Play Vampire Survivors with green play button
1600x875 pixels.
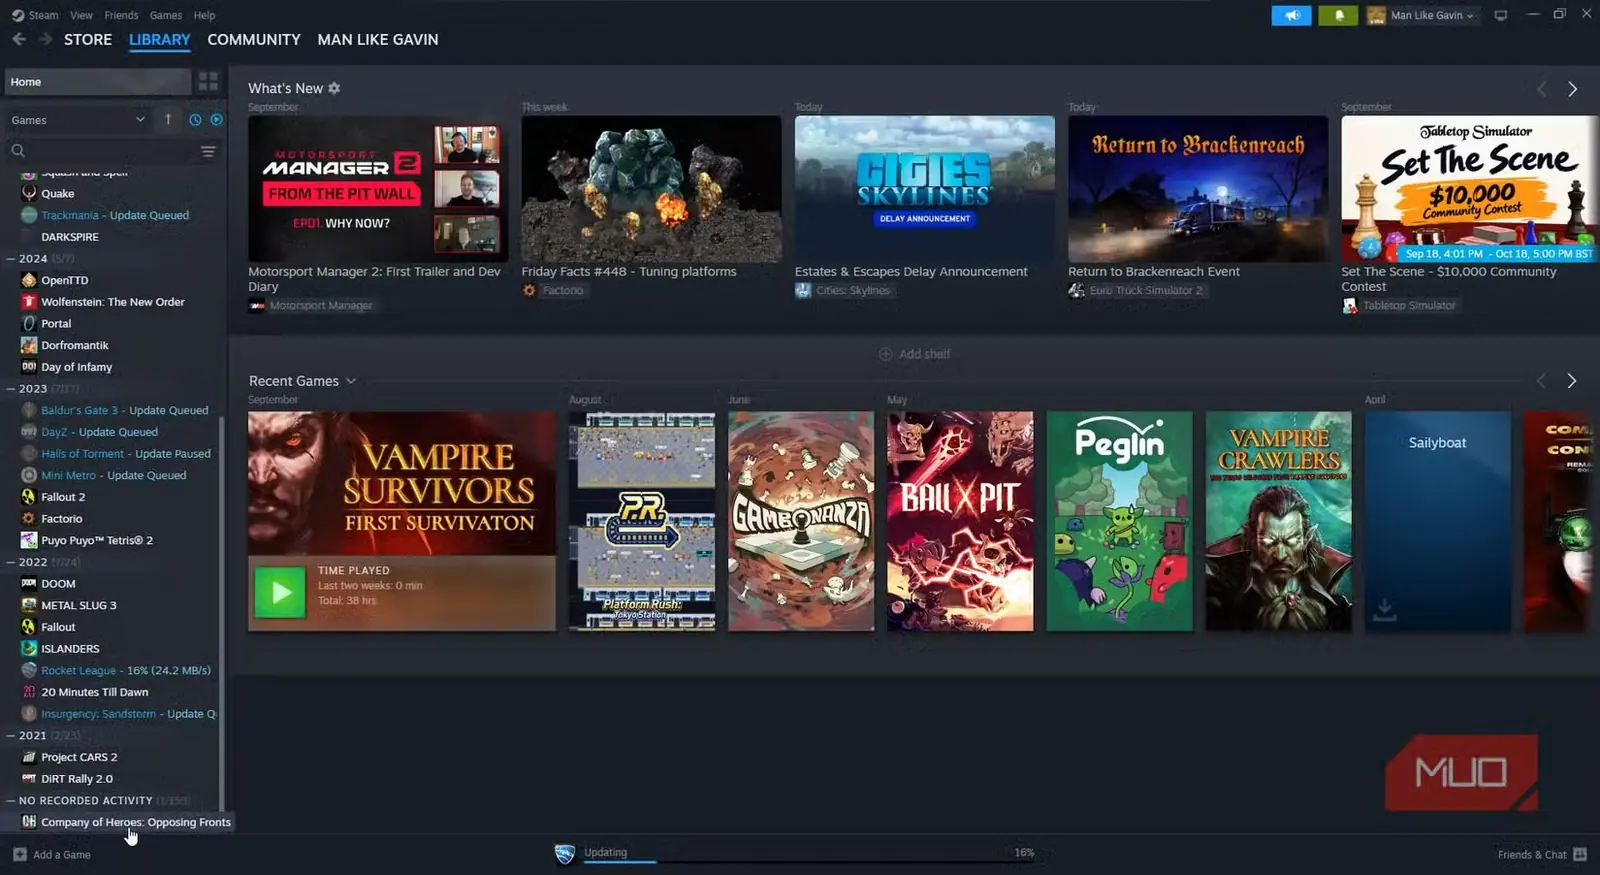(280, 592)
